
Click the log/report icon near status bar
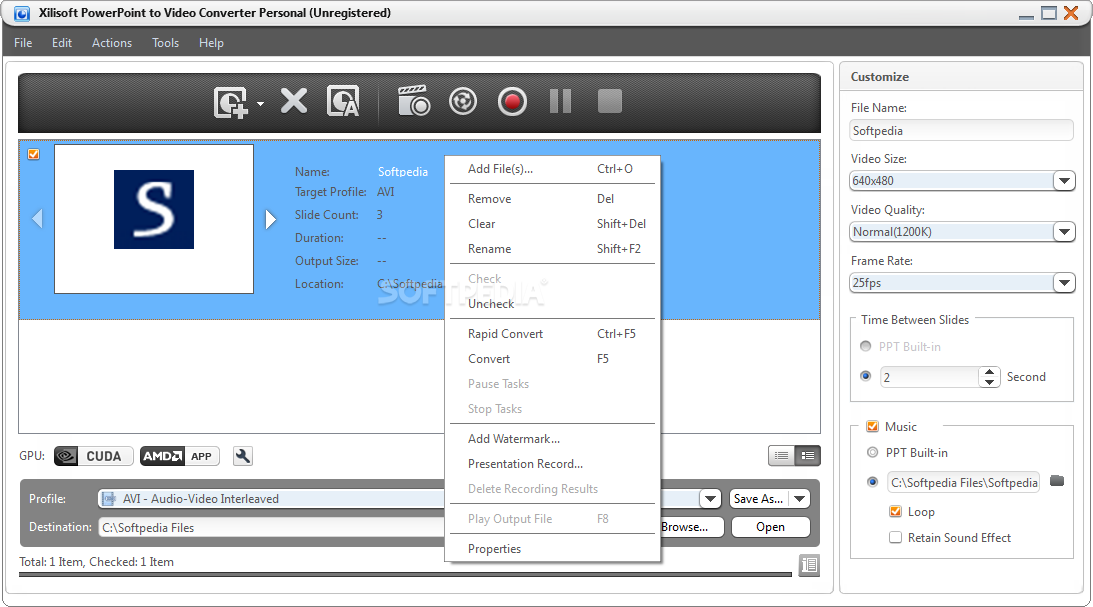tap(809, 564)
